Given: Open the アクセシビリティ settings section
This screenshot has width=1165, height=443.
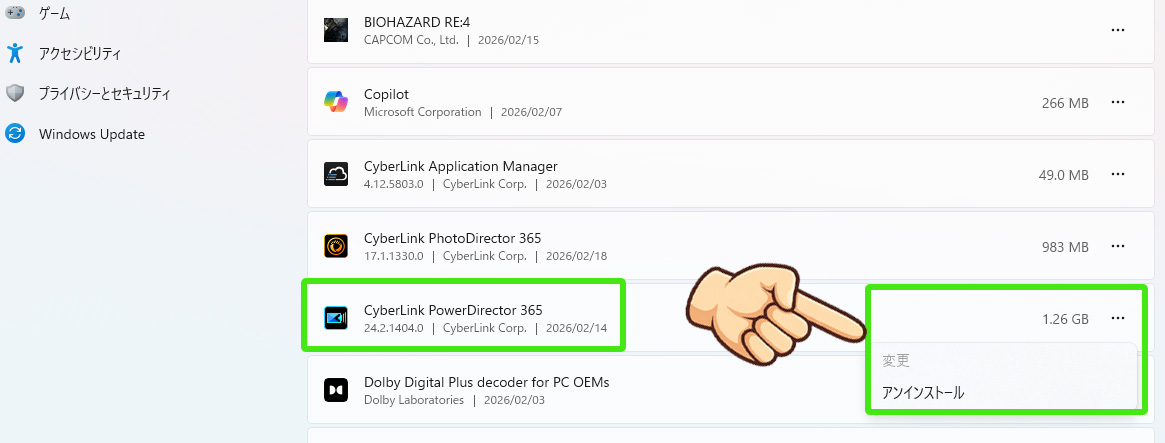Looking at the screenshot, I should pos(79,53).
